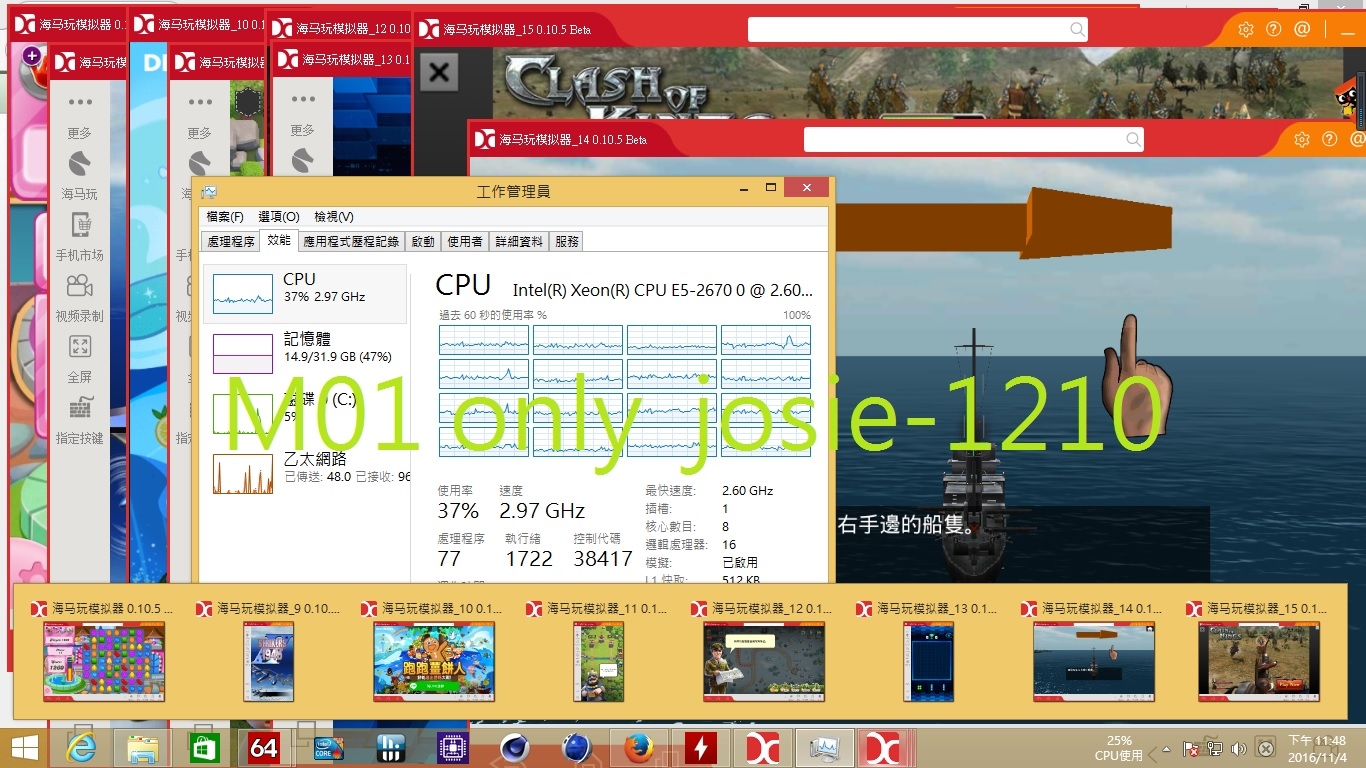Click emulator _14 search field
The height and width of the screenshot is (768, 1366).
coord(973,139)
